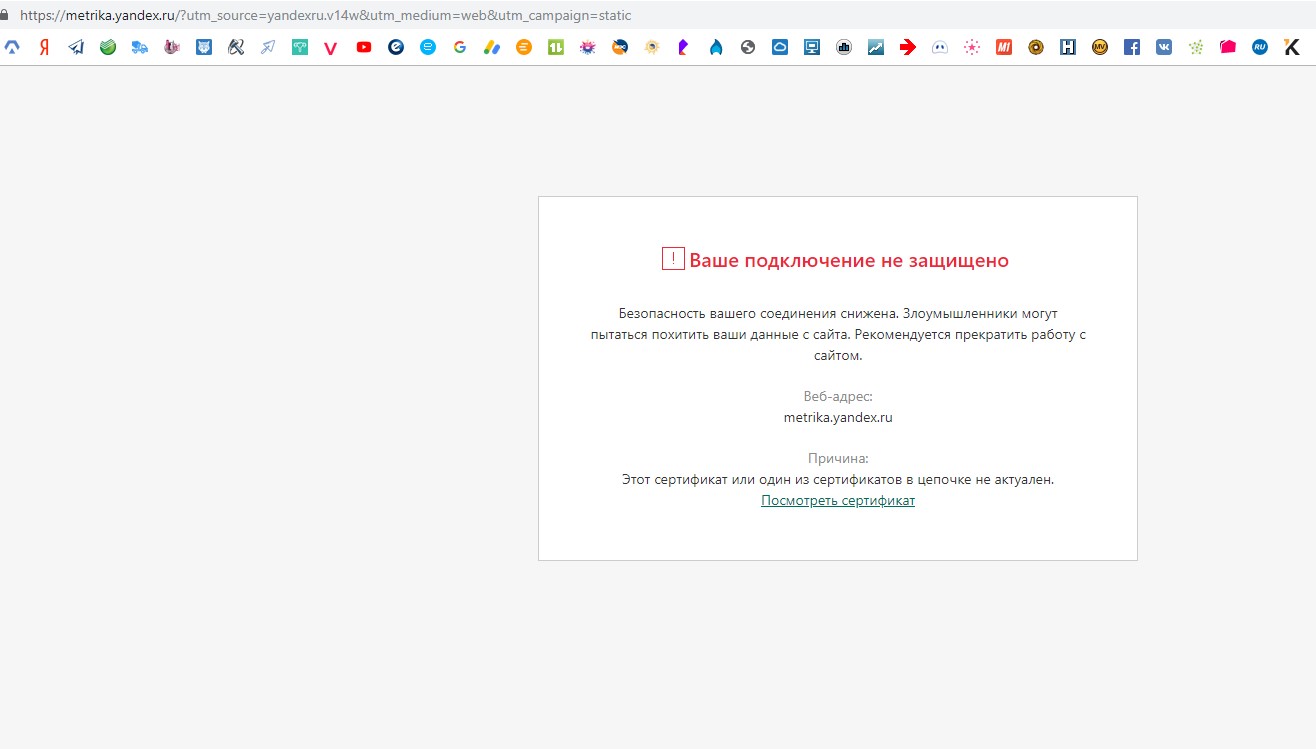The image size is (1316, 749).
Task: Click 'Посмотреть сертификат' link
Action: click(x=838, y=501)
